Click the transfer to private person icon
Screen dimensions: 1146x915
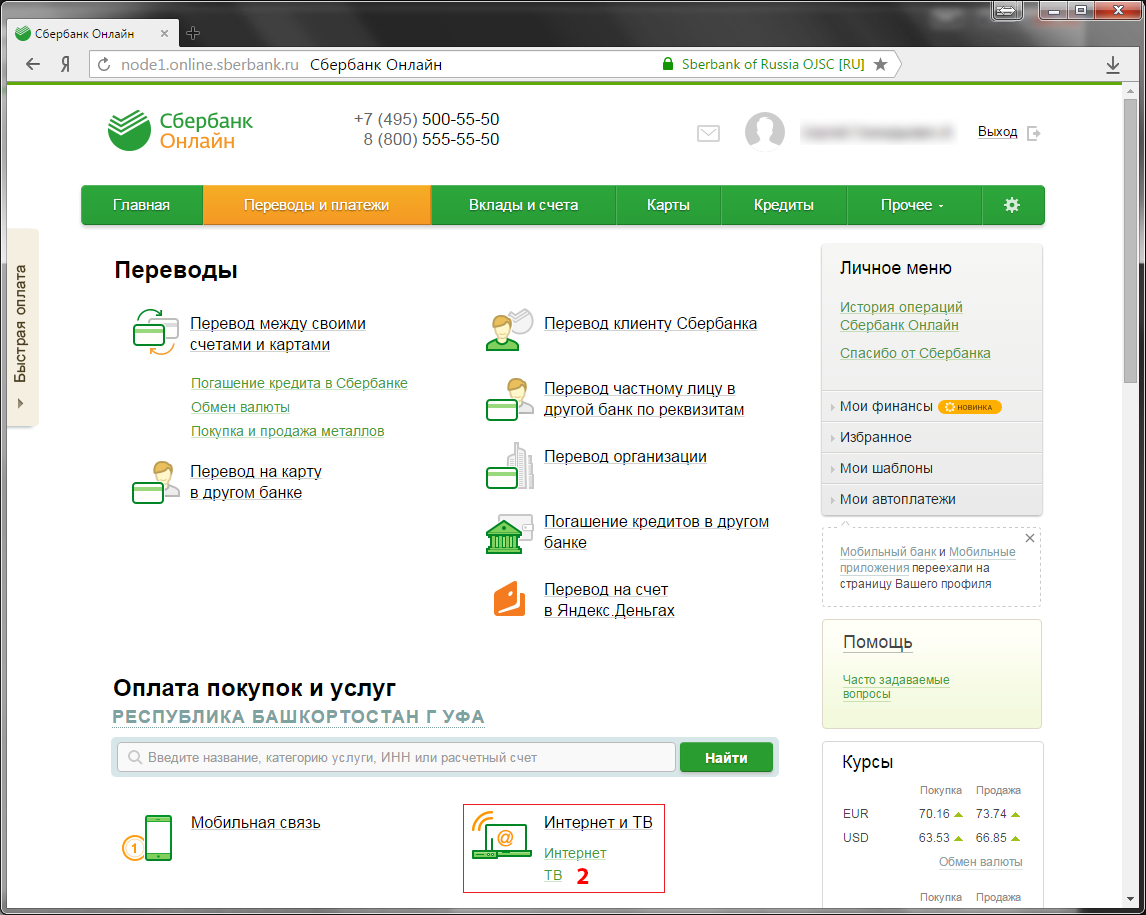[509, 399]
